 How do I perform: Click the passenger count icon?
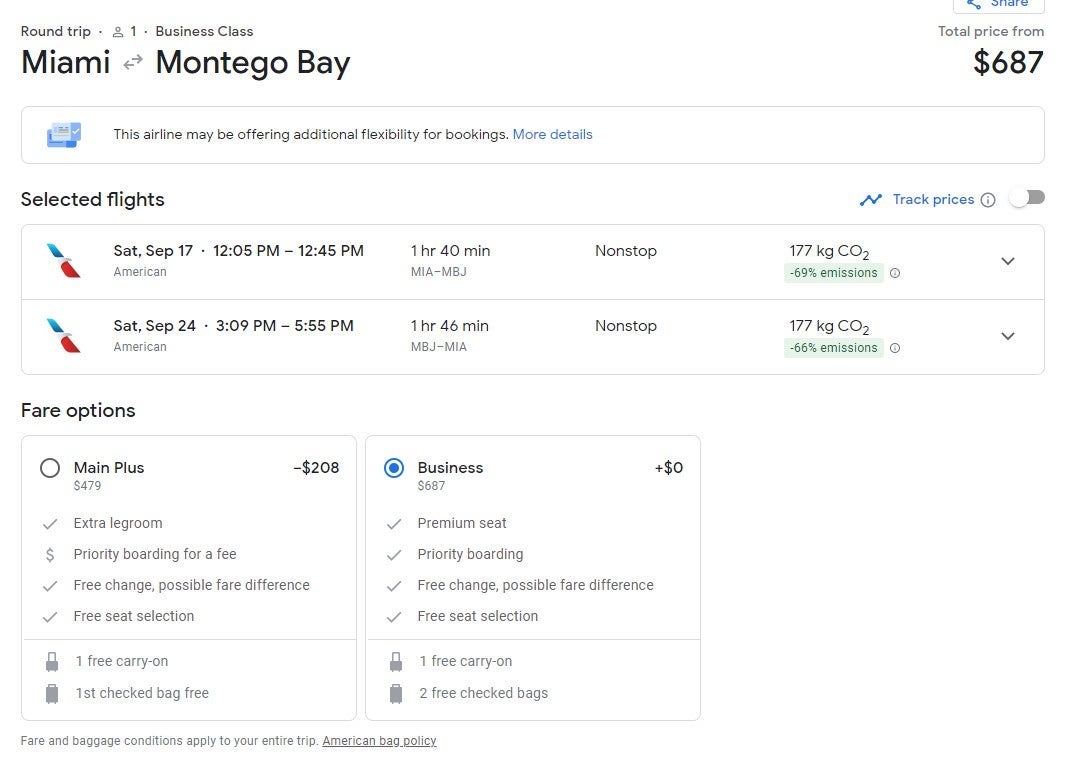[118, 32]
